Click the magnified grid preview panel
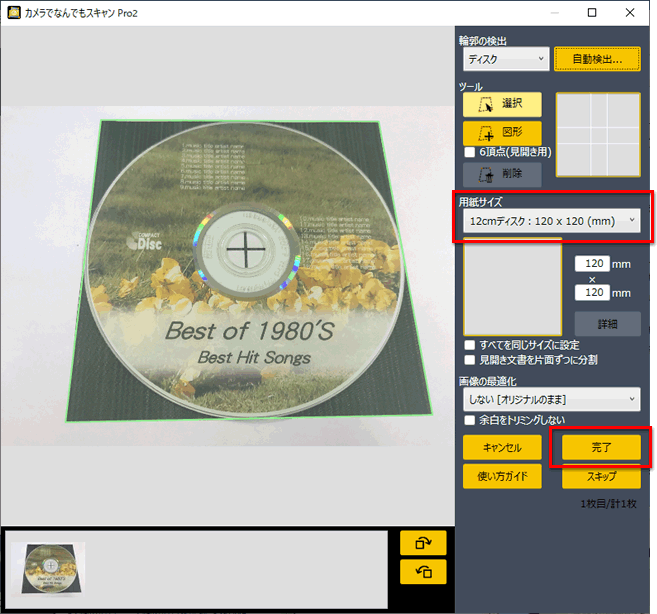The image size is (657, 614). 598,135
